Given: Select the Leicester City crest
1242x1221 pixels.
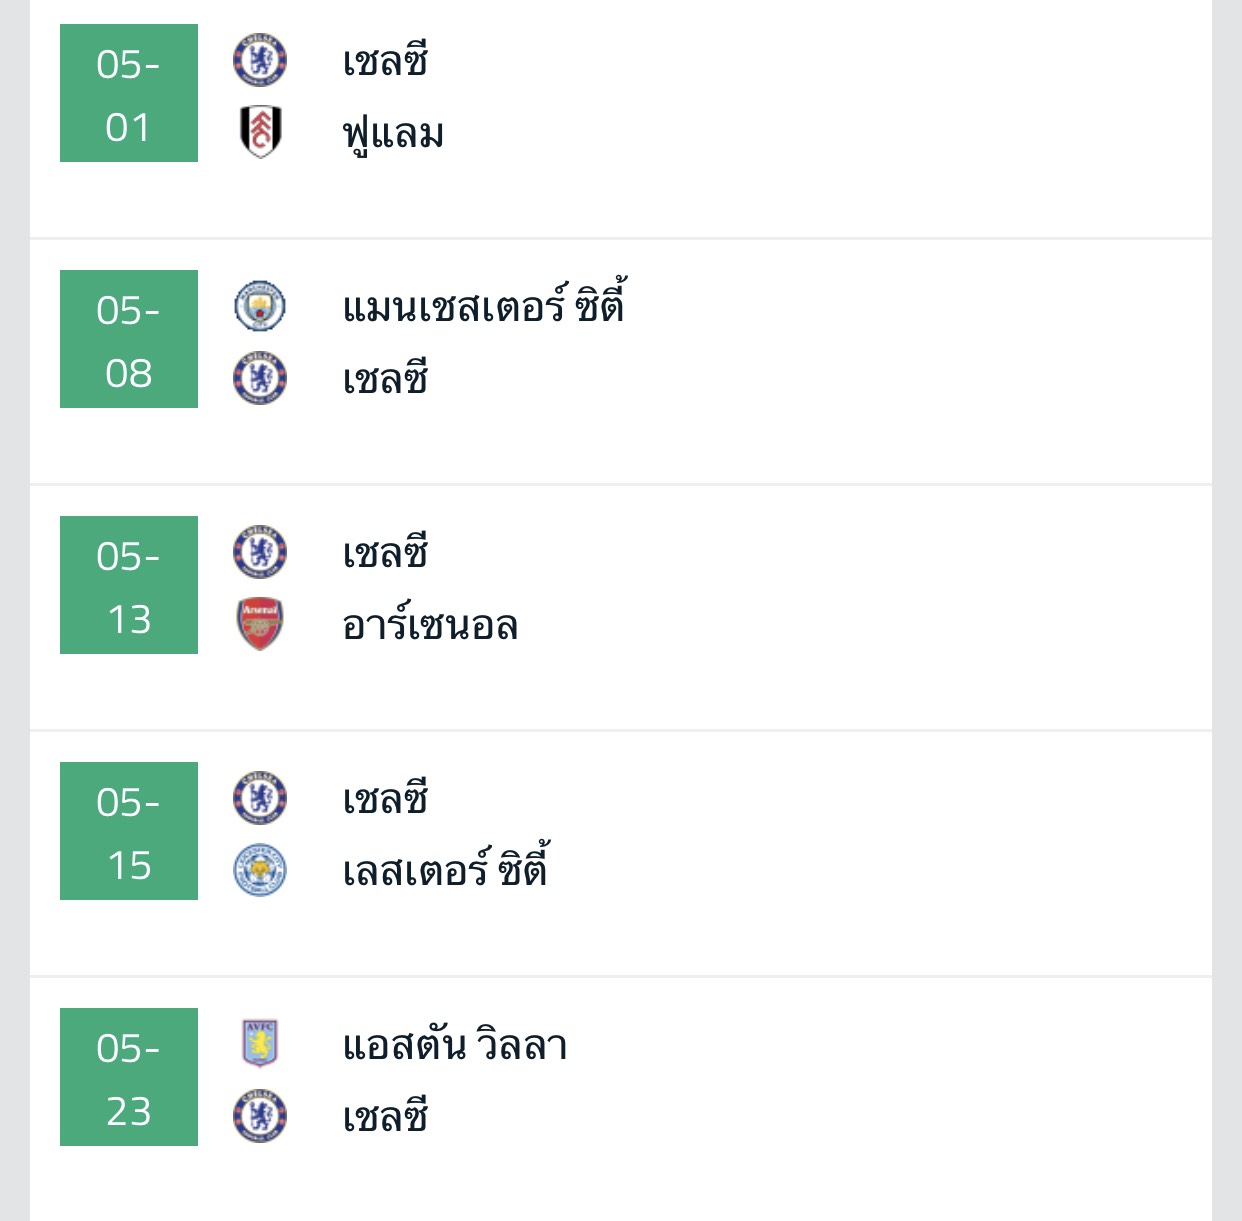Looking at the screenshot, I should click(260, 870).
